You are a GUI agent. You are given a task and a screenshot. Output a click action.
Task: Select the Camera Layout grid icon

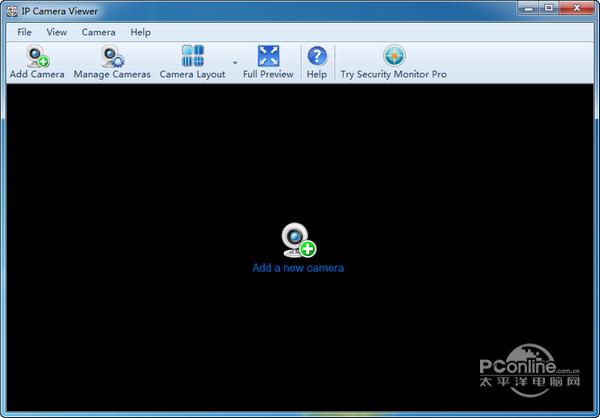[192, 56]
